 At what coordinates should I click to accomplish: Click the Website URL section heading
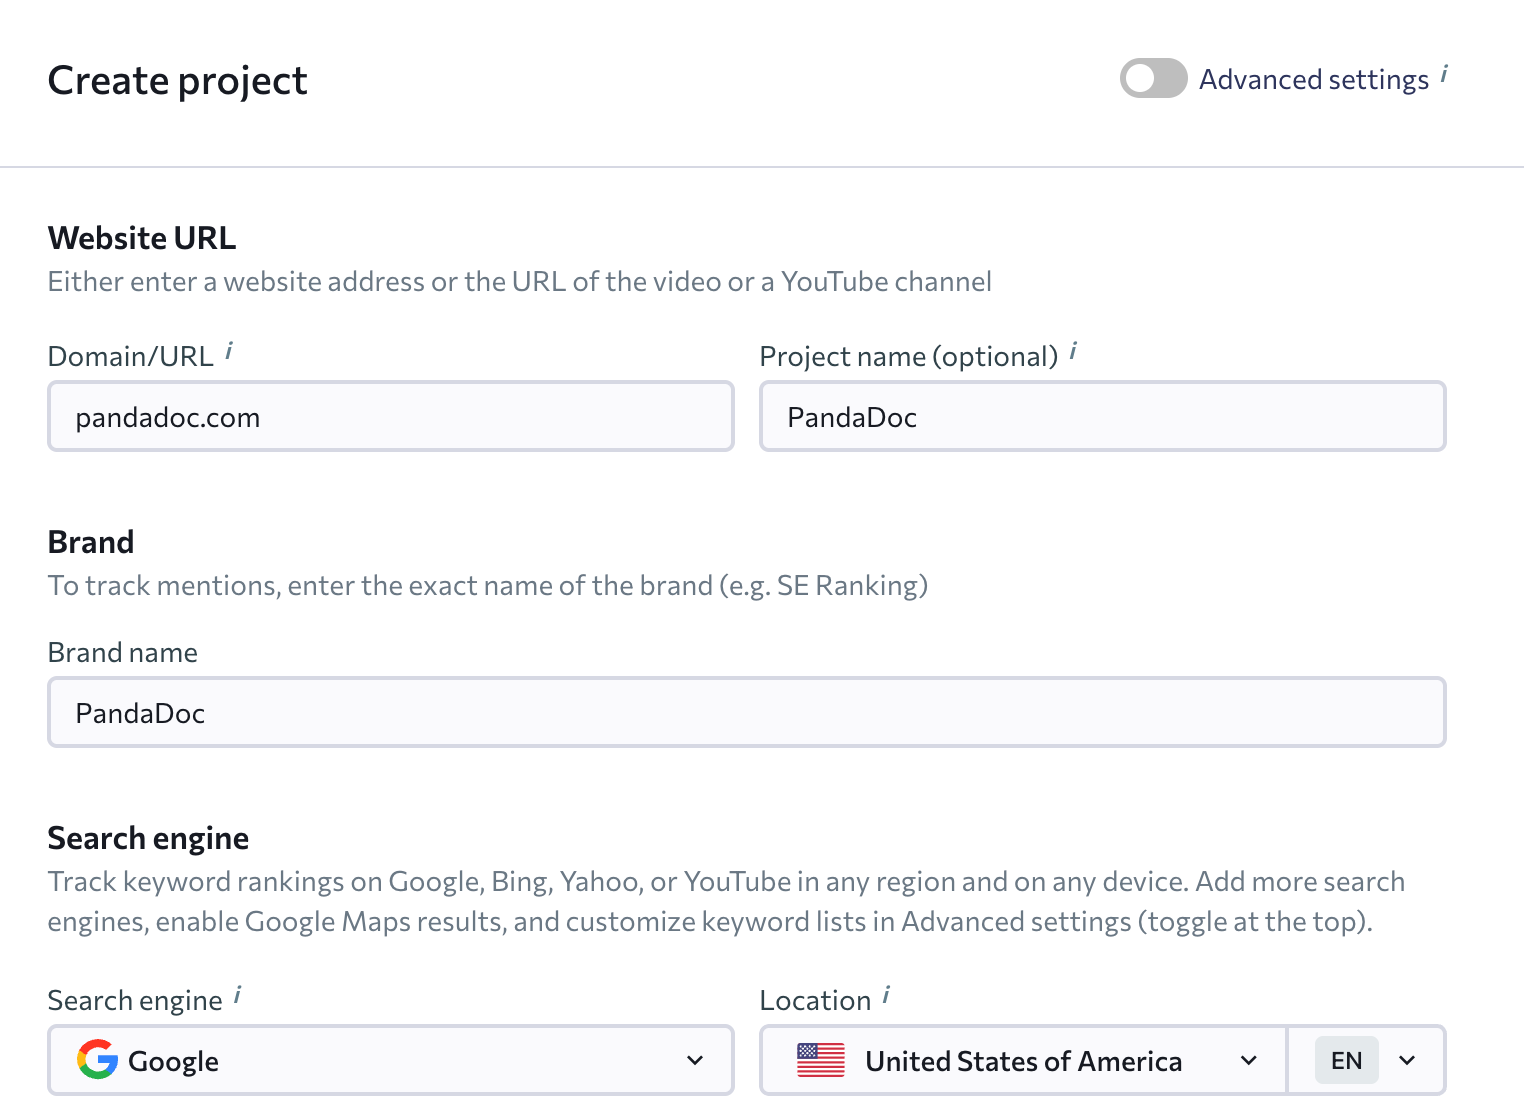(142, 238)
